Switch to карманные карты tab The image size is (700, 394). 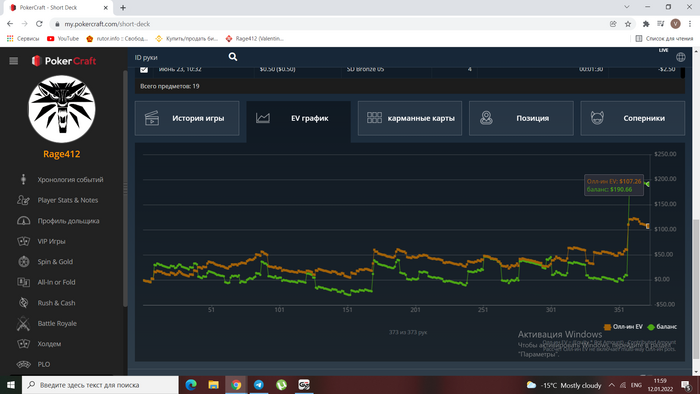tap(410, 118)
